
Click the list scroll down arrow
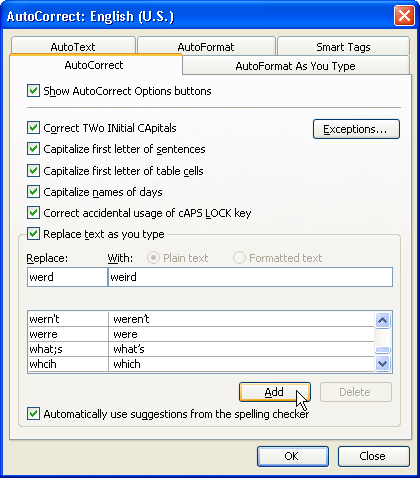[x=382, y=363]
